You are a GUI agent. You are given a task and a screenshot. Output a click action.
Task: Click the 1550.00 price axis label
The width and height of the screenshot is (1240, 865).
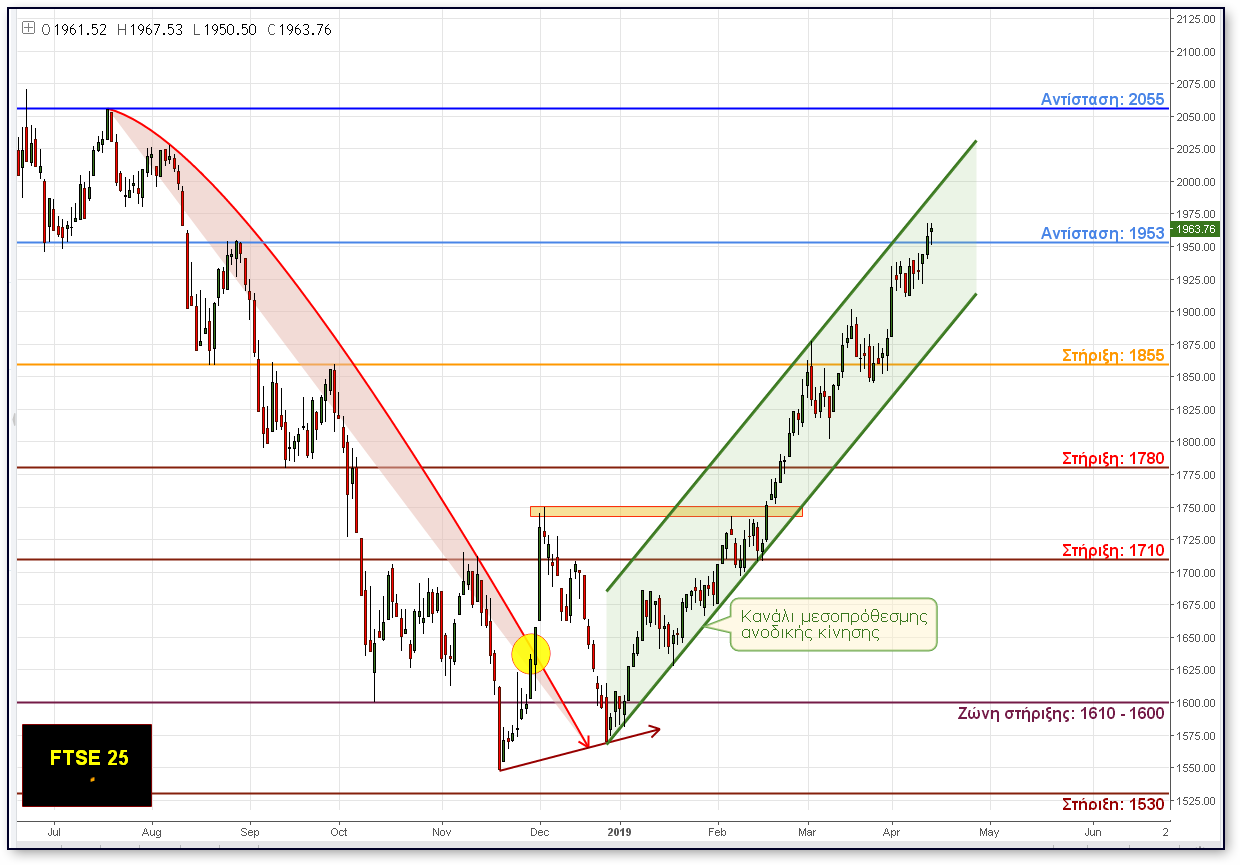pos(1196,768)
